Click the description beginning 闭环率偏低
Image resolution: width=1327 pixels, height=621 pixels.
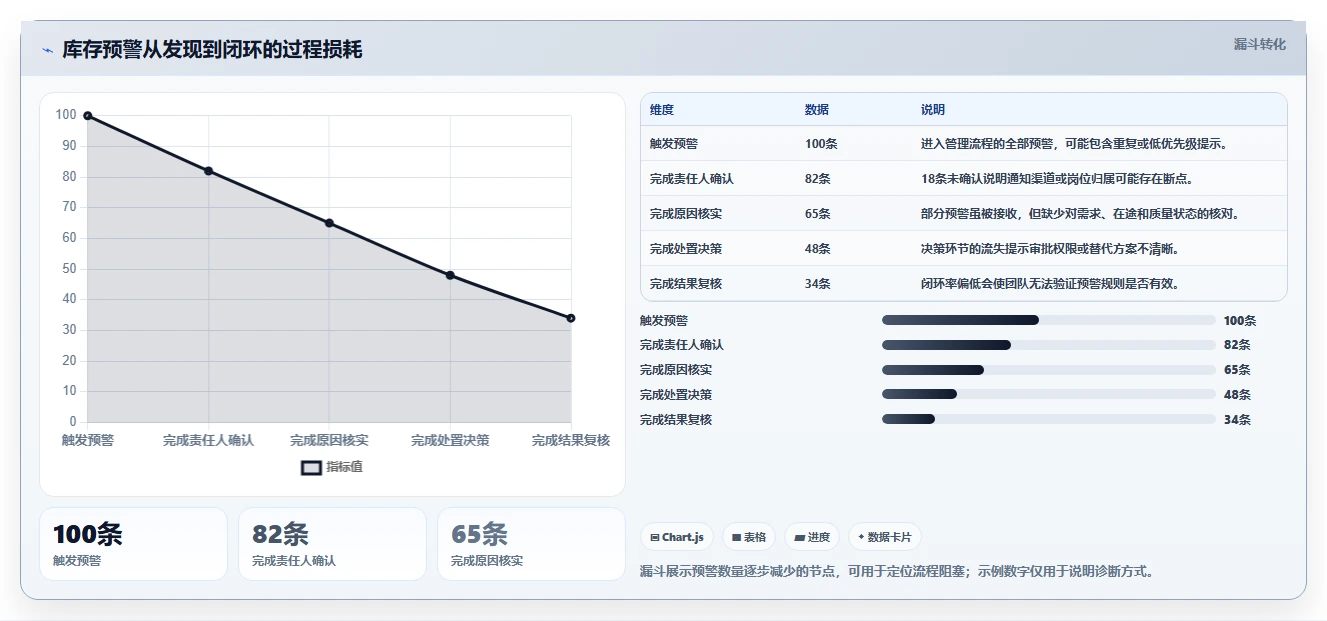[1050, 284]
